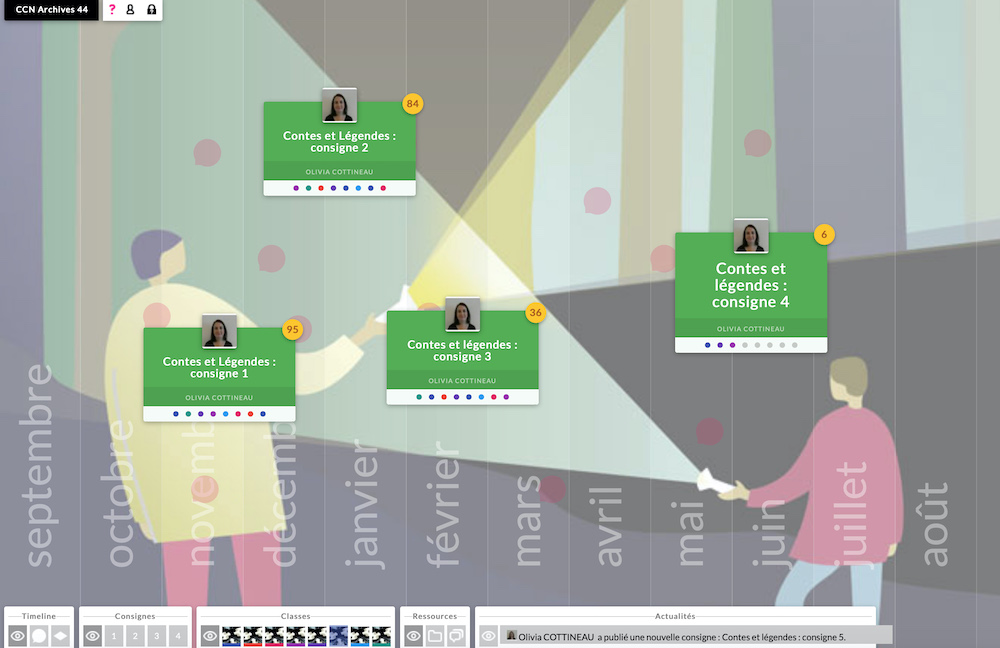Show speech bubble markers in Timeline panel
The height and width of the screenshot is (648, 1000).
point(39,636)
